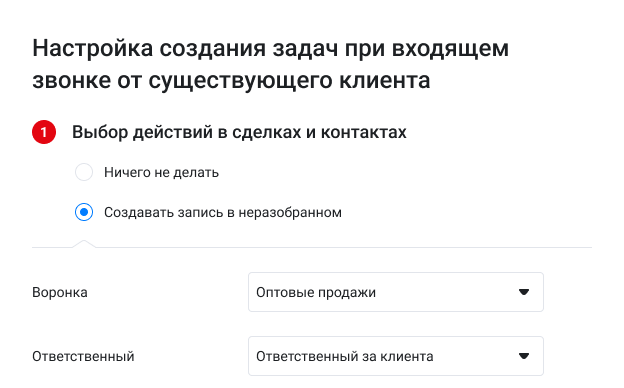
Task: Click the triangular pointer notch on divider
Action: pyautogui.click(x=84, y=244)
